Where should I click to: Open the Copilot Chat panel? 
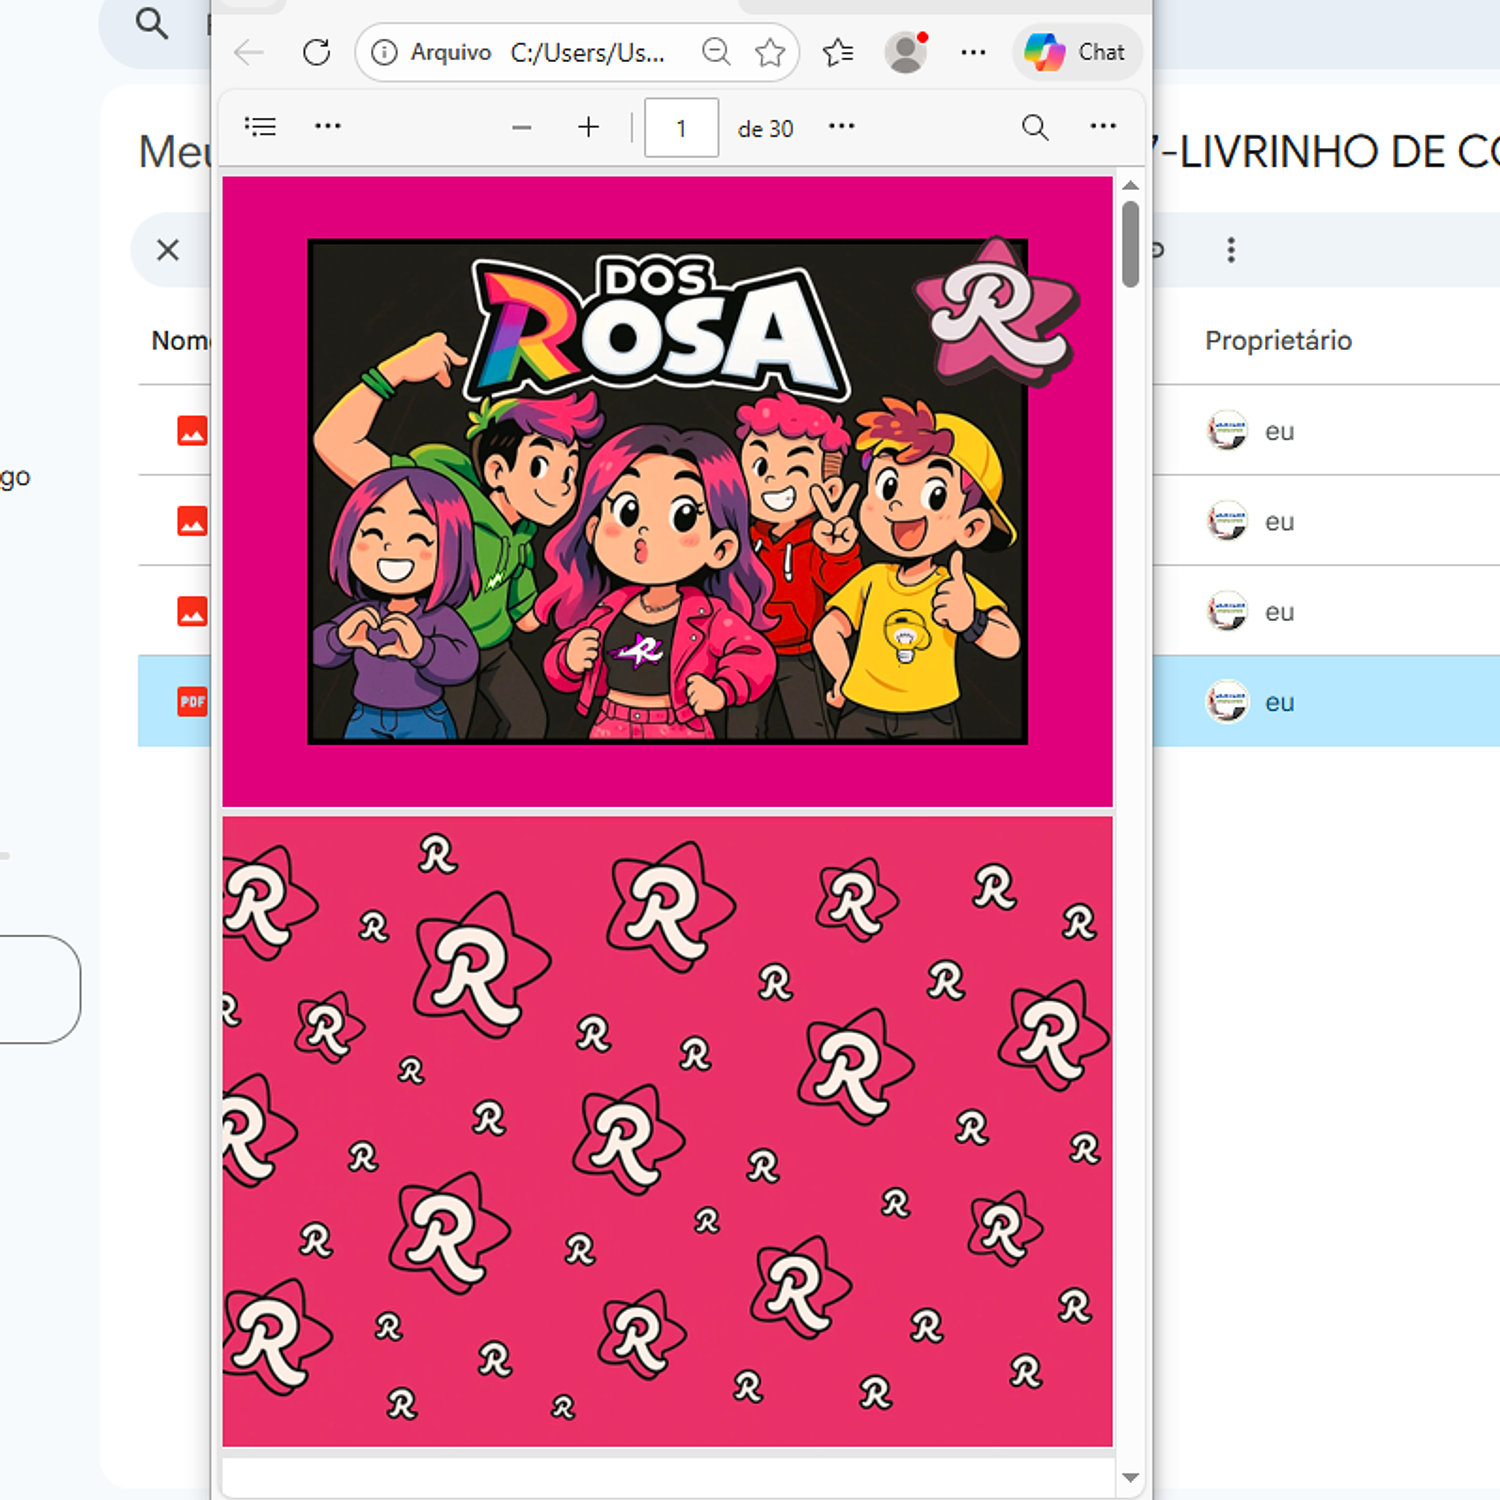pos(1077,52)
